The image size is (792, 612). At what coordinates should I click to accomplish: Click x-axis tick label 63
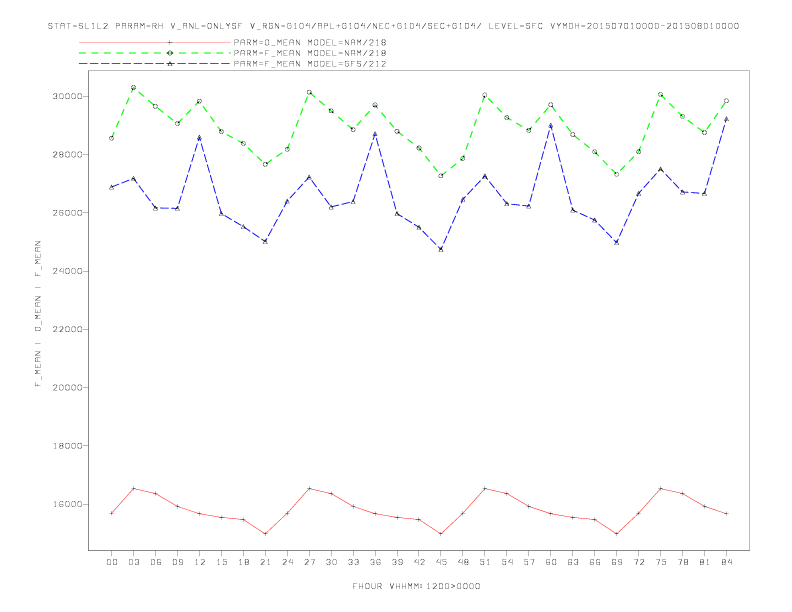click(573, 562)
